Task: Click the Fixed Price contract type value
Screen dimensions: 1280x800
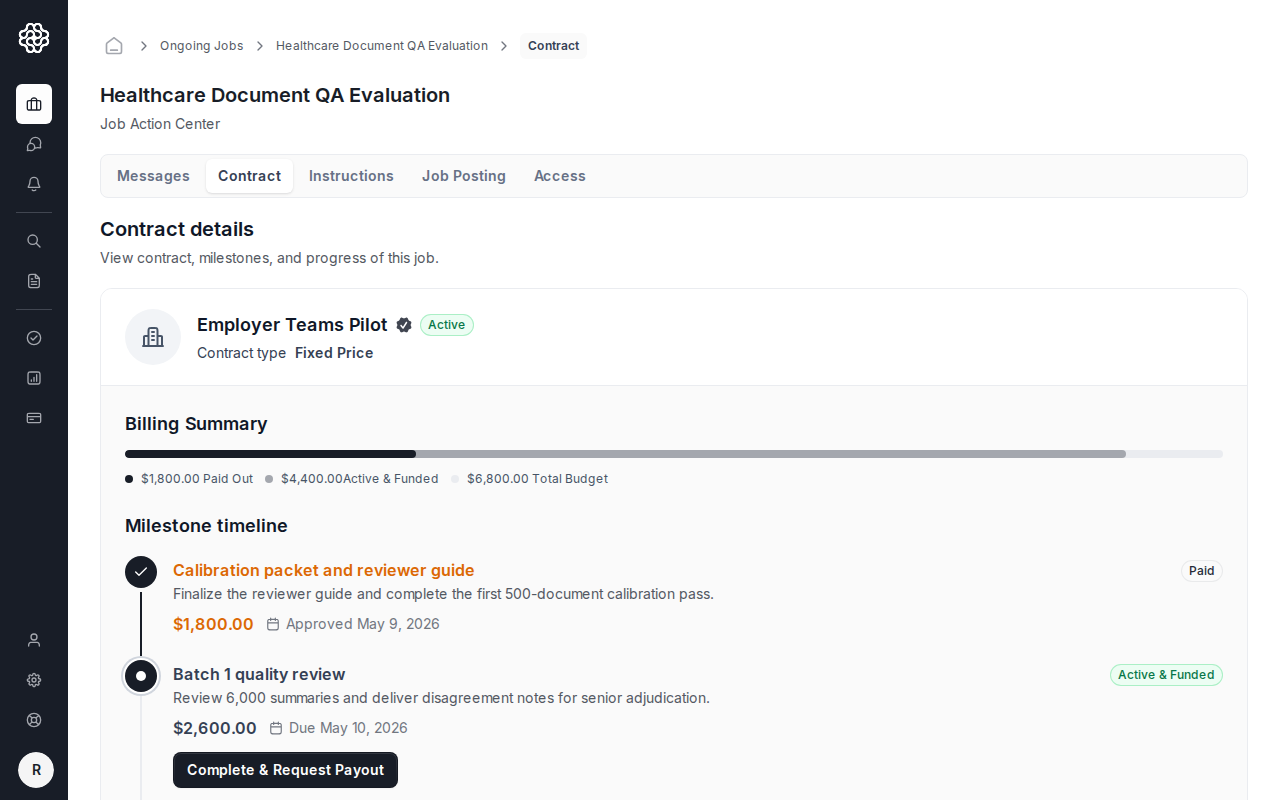Action: coord(334,353)
